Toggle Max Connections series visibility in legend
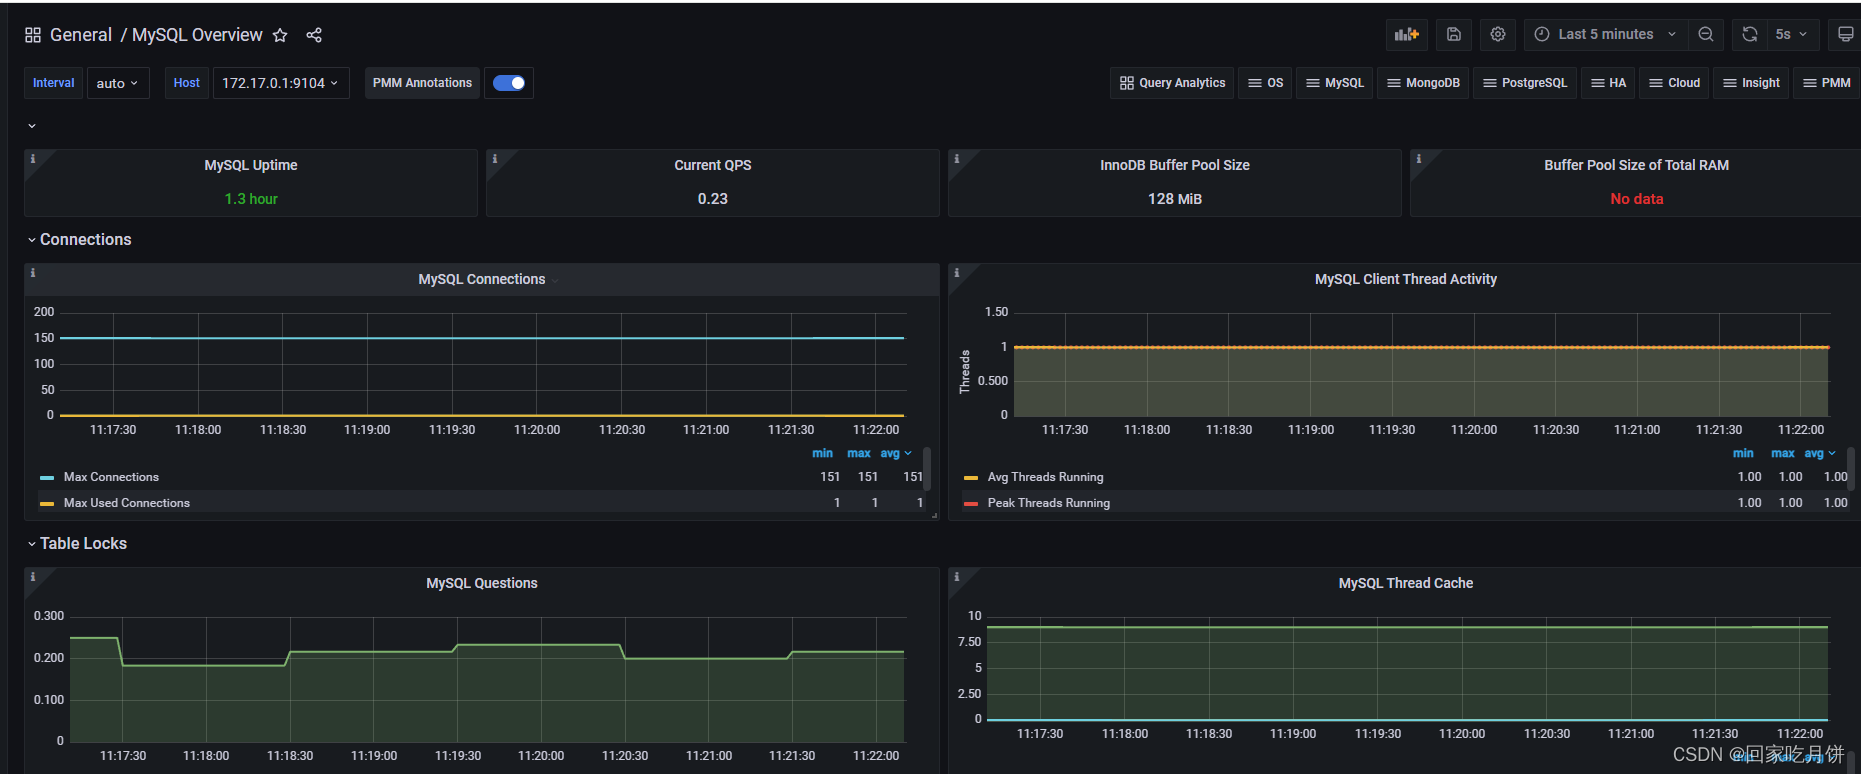 [111, 477]
